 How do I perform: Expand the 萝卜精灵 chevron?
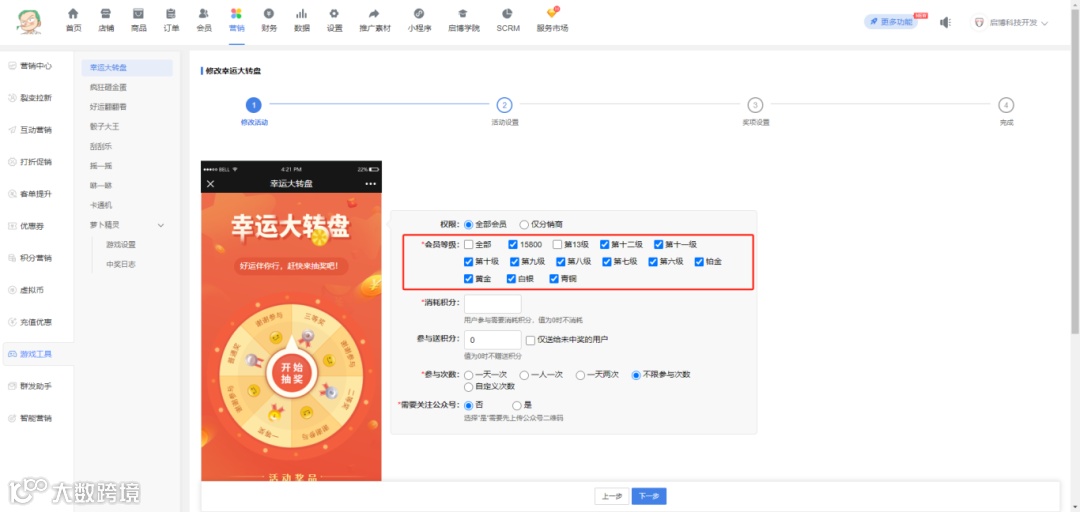[x=161, y=225]
